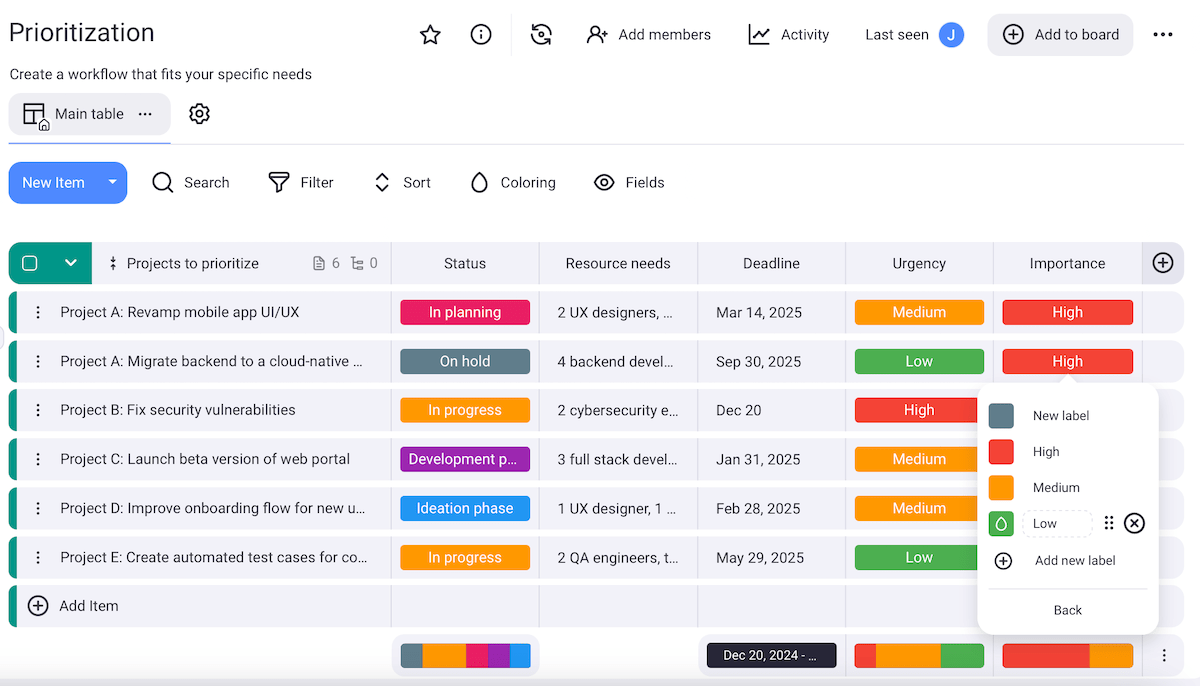Click the drag handle beside Low label
This screenshot has width=1200, height=686.
(x=1108, y=523)
